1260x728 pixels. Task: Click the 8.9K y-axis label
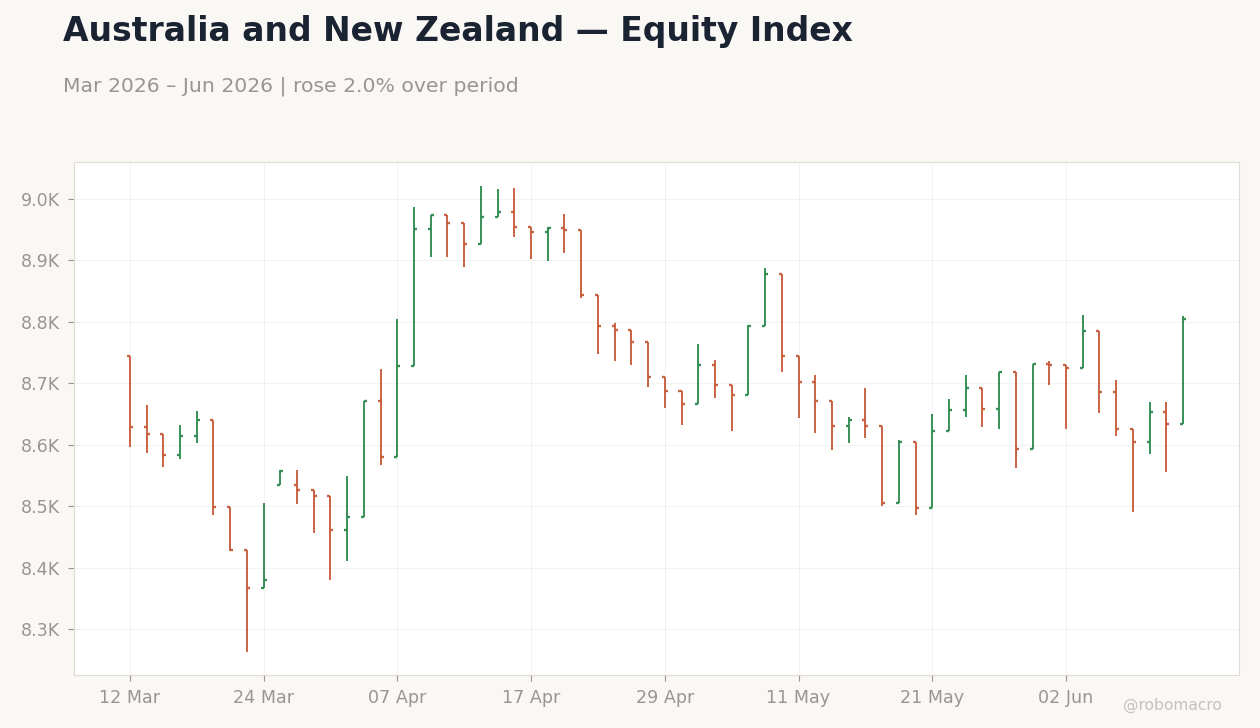(x=40, y=261)
